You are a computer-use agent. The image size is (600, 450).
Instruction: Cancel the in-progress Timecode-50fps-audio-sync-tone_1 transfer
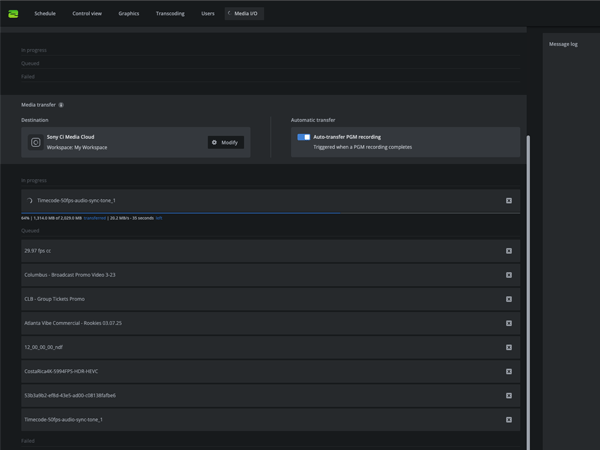[509, 201]
